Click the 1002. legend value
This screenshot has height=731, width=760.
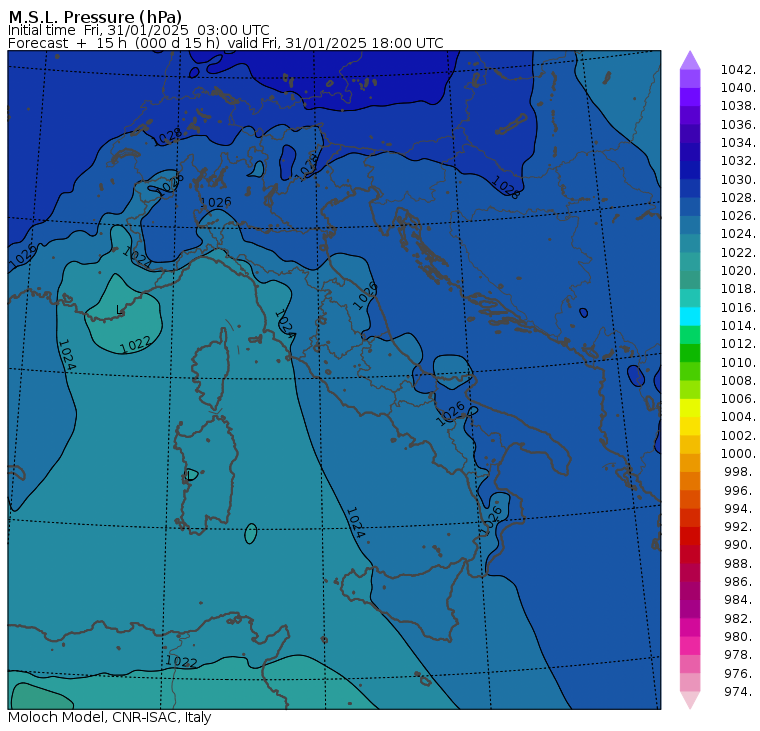pyautogui.click(x=738, y=435)
